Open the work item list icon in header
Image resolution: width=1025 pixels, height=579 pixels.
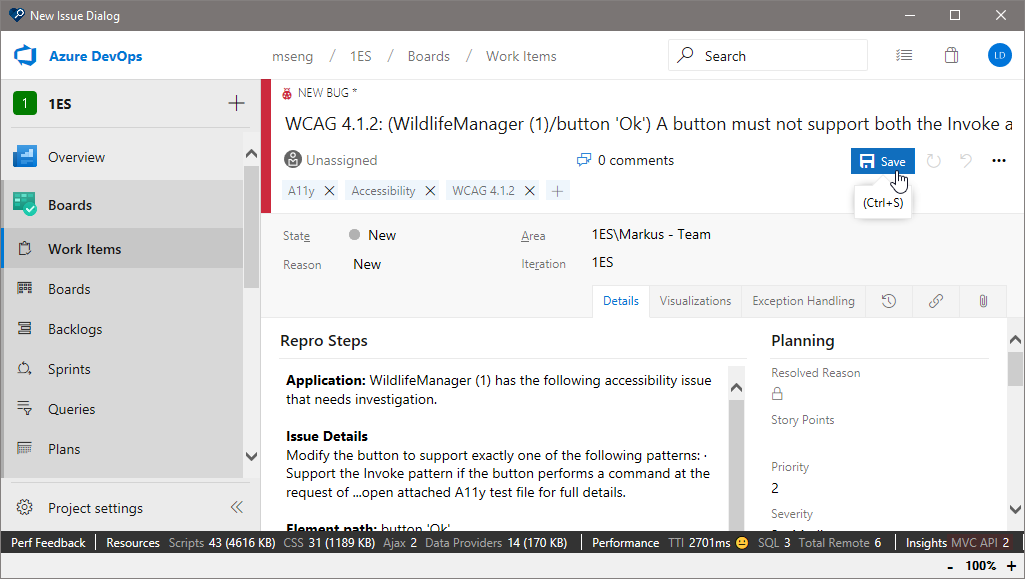(904, 56)
